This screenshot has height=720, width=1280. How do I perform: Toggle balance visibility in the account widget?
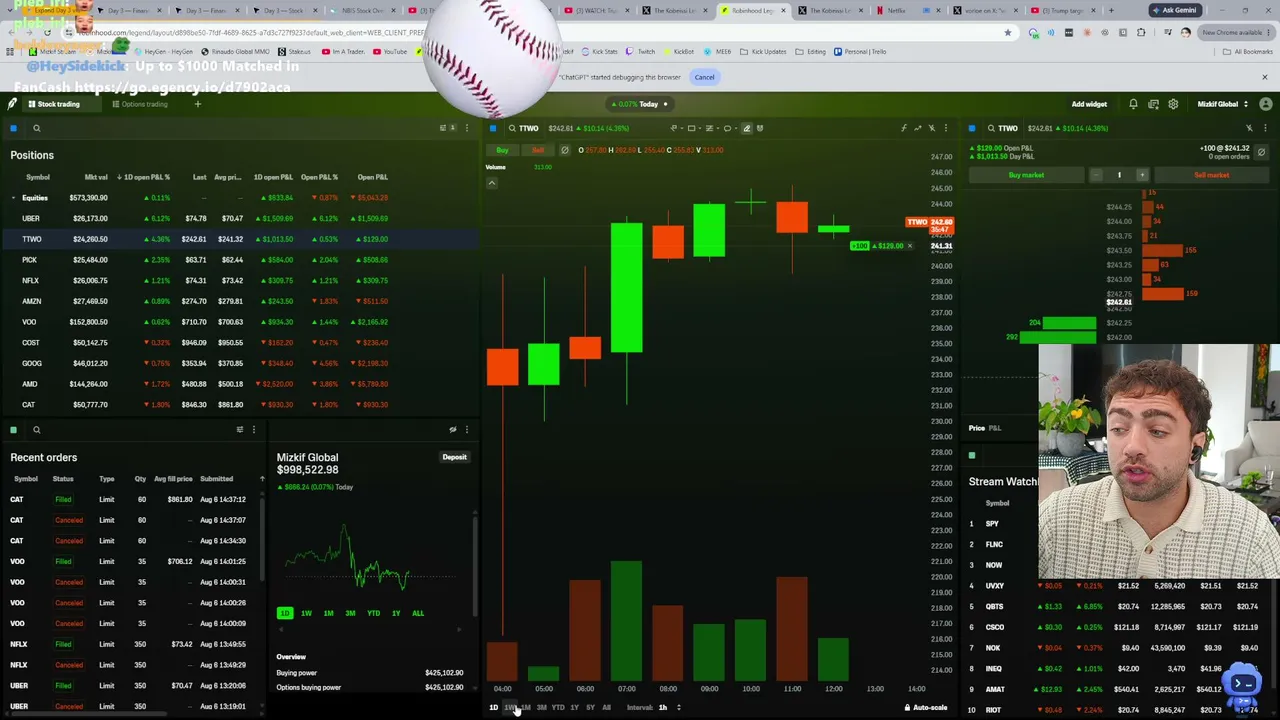(x=452, y=430)
